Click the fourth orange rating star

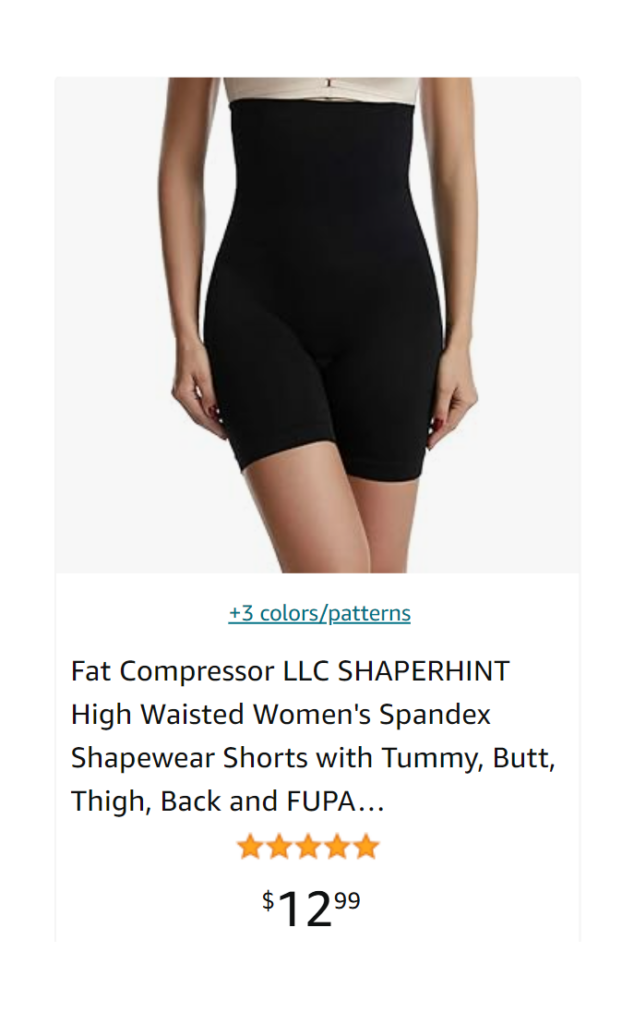(x=337, y=846)
